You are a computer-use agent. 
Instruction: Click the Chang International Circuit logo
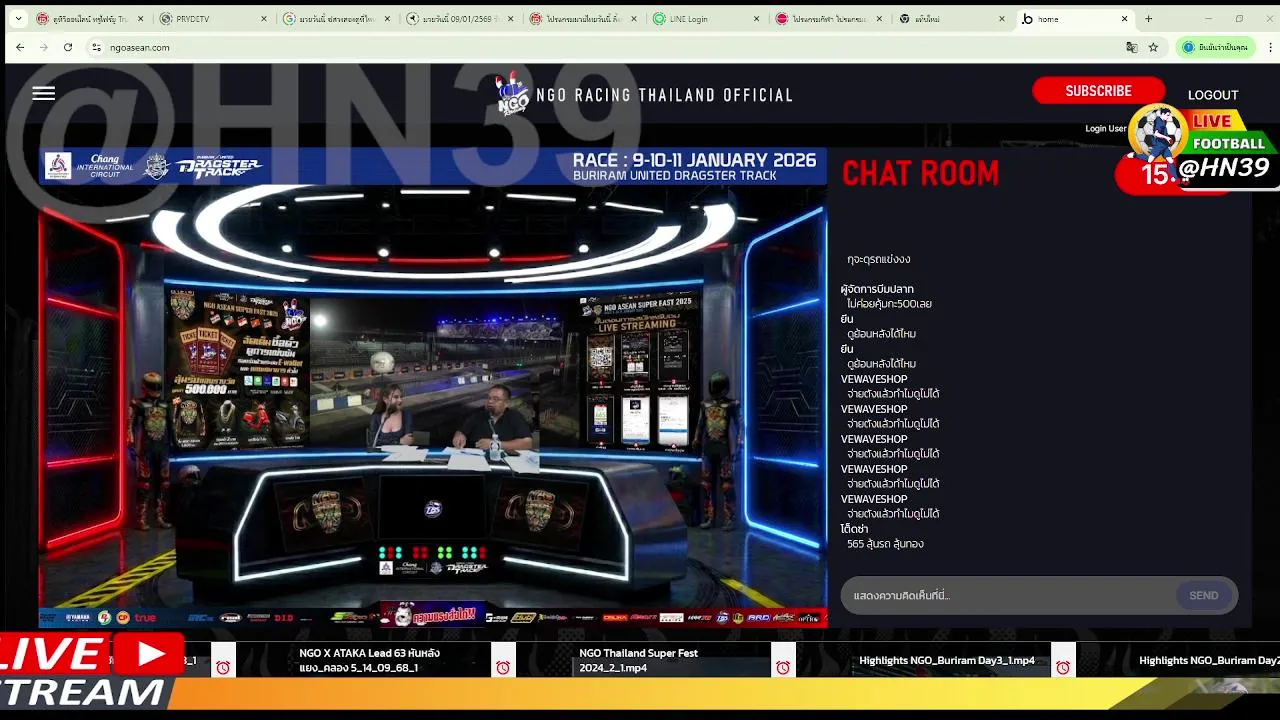pos(89,166)
